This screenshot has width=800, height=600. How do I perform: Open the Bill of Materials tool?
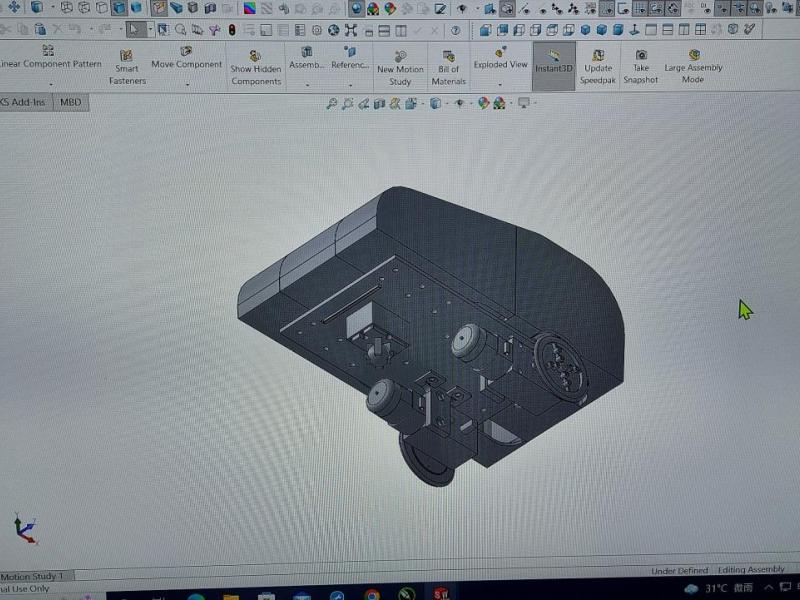pyautogui.click(x=448, y=68)
